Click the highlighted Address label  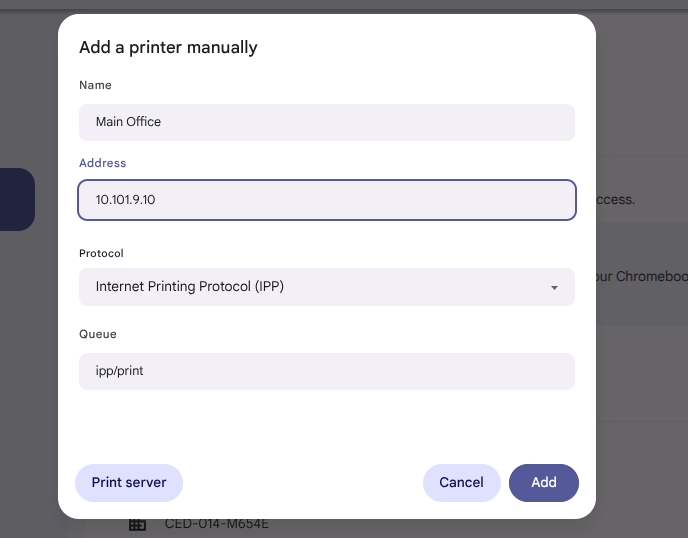pos(102,163)
